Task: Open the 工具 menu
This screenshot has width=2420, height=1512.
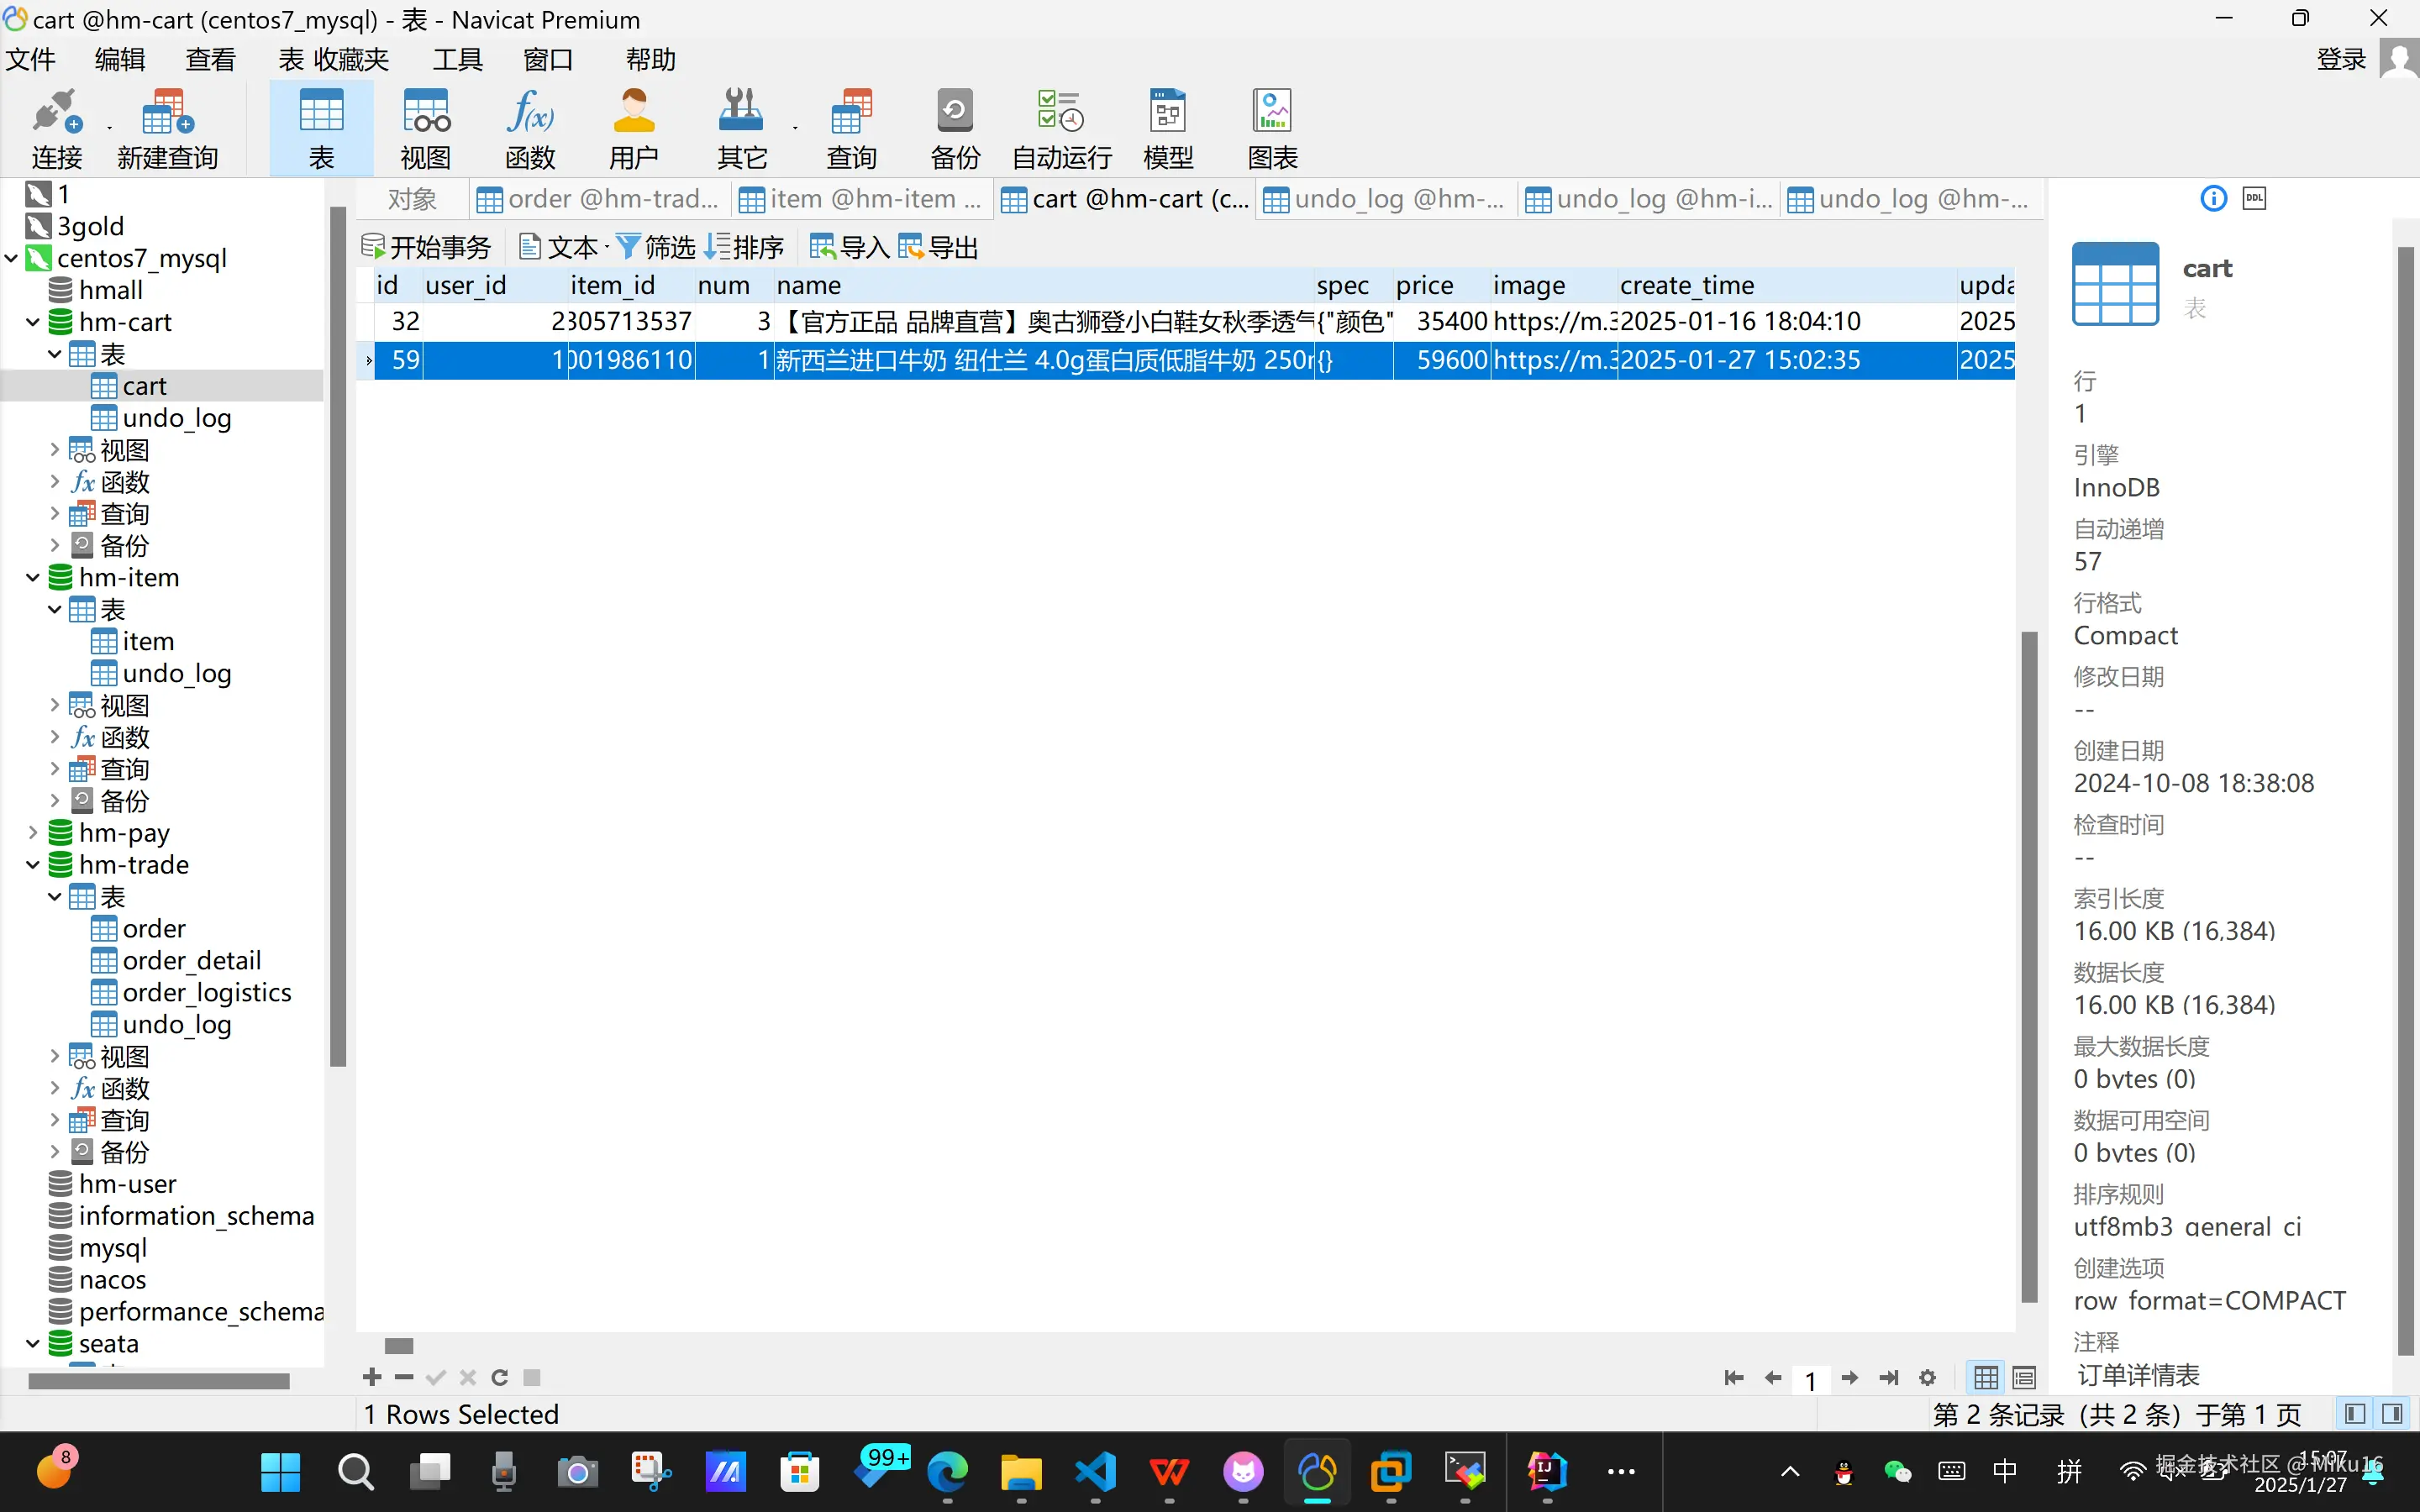Action: point(457,60)
